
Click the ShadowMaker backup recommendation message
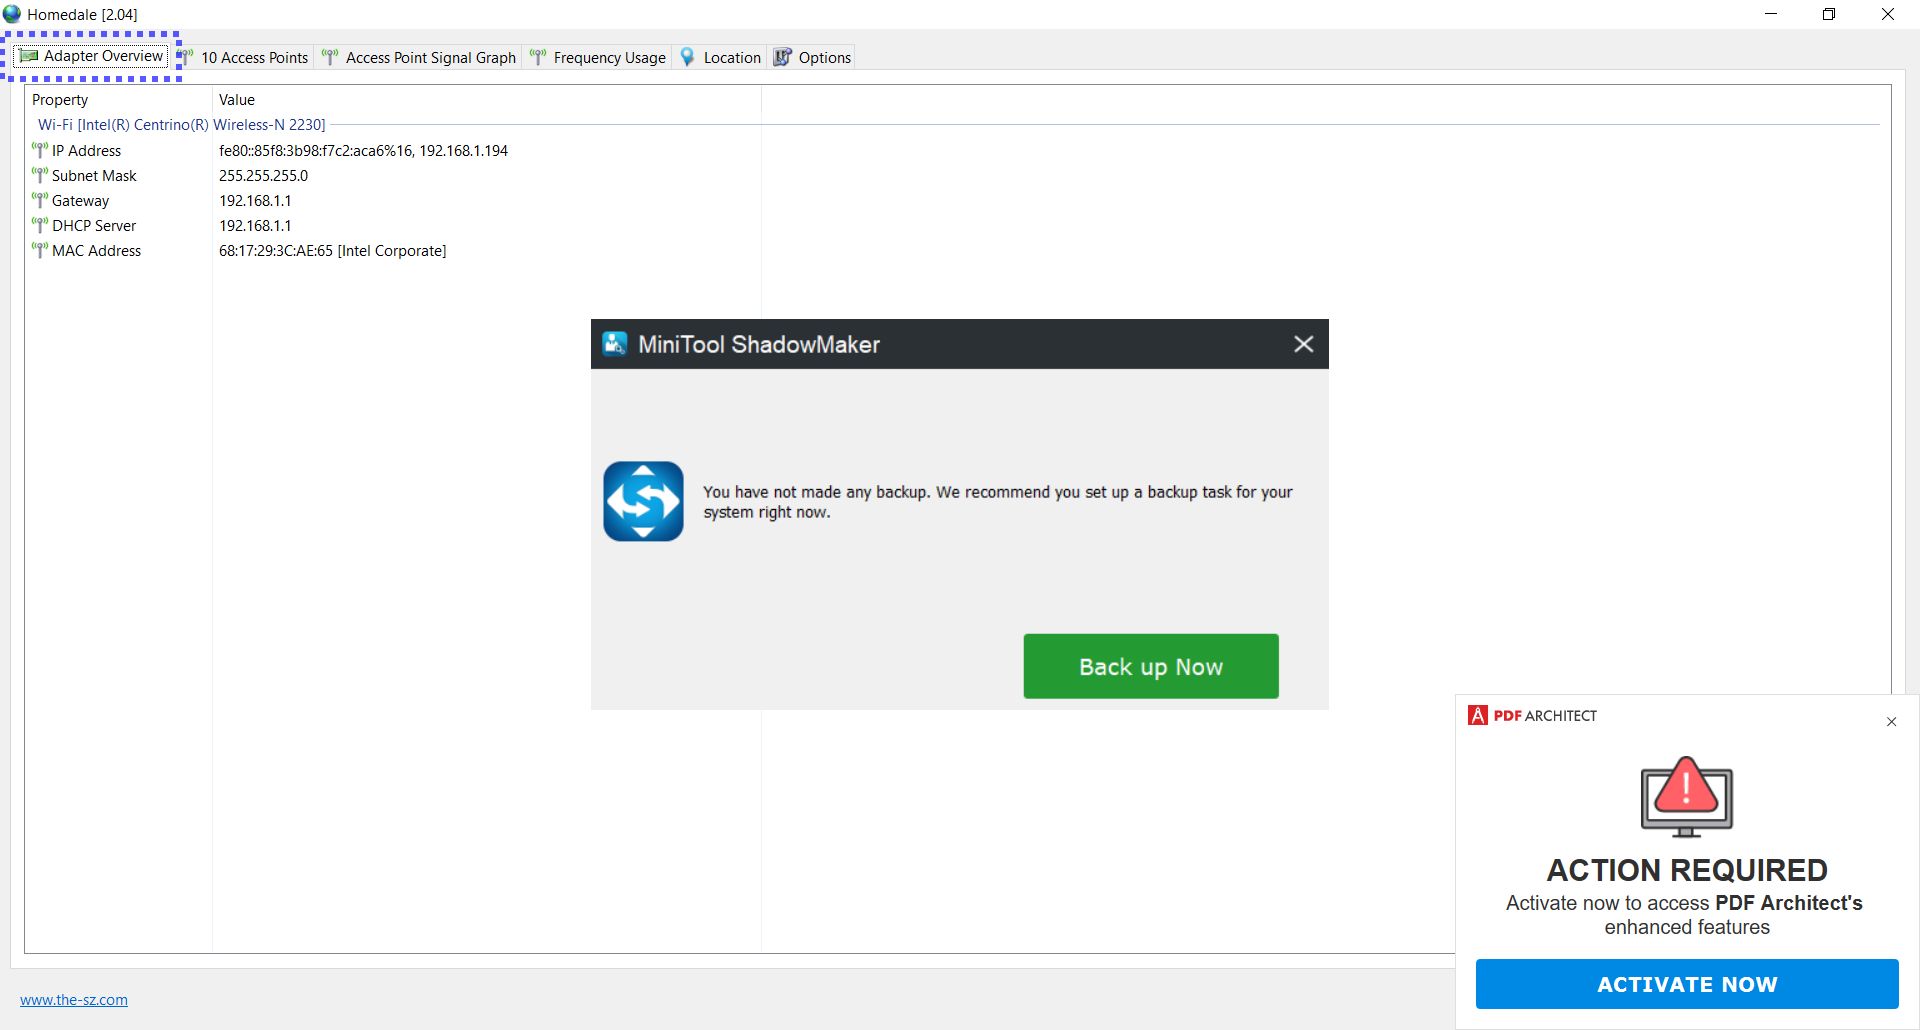(x=997, y=502)
